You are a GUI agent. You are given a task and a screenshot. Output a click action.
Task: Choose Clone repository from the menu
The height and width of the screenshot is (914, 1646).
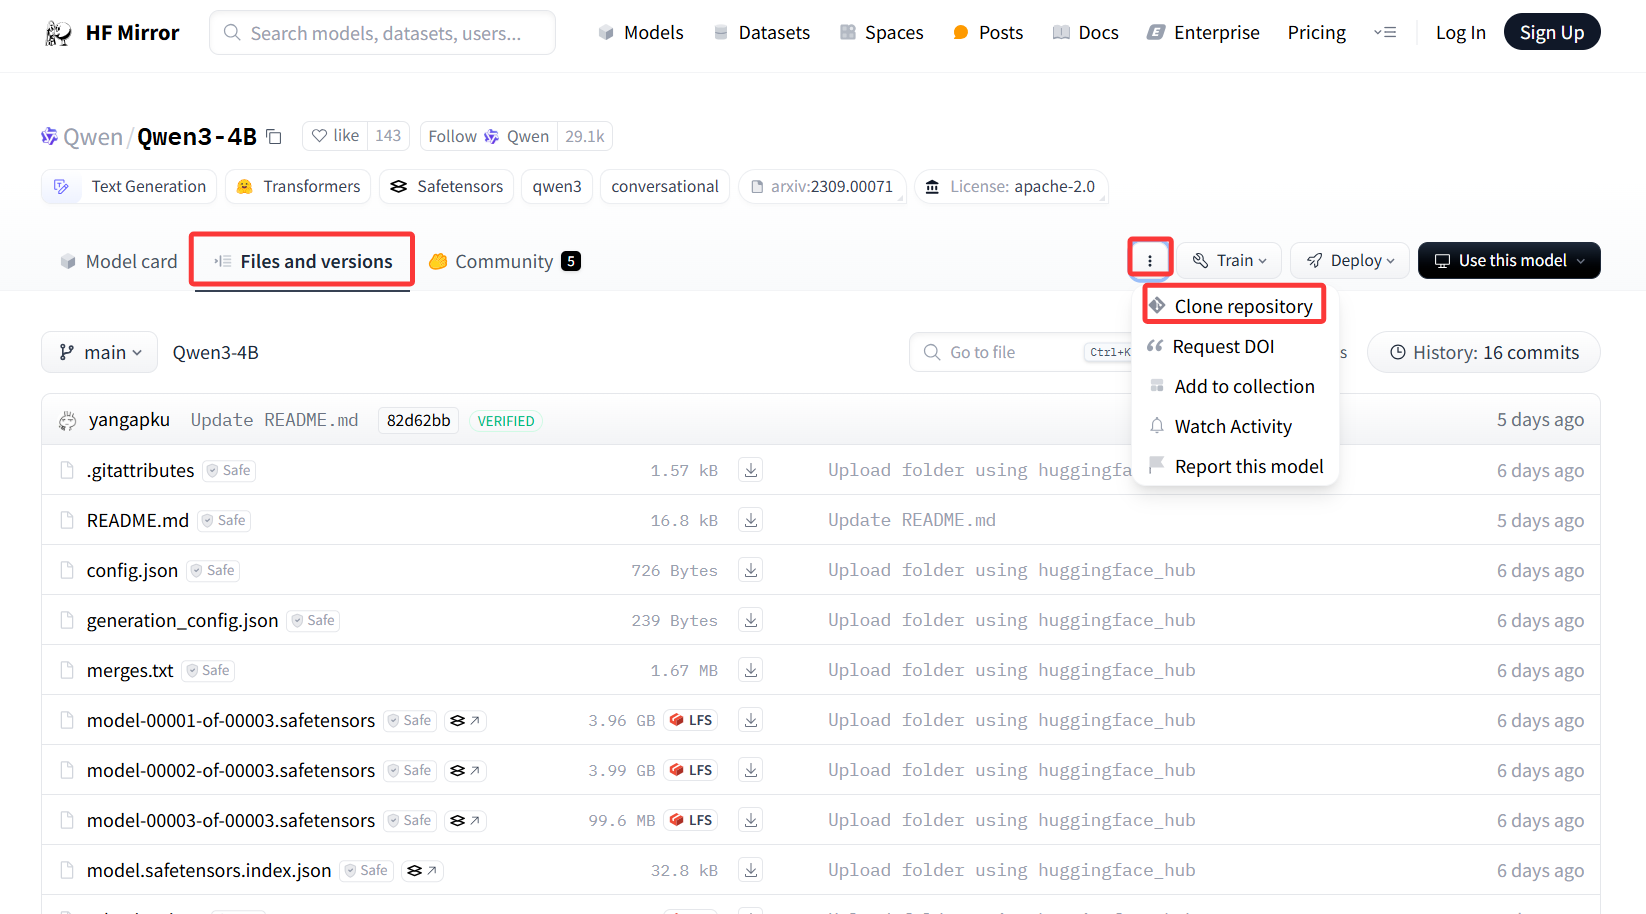coord(1234,306)
